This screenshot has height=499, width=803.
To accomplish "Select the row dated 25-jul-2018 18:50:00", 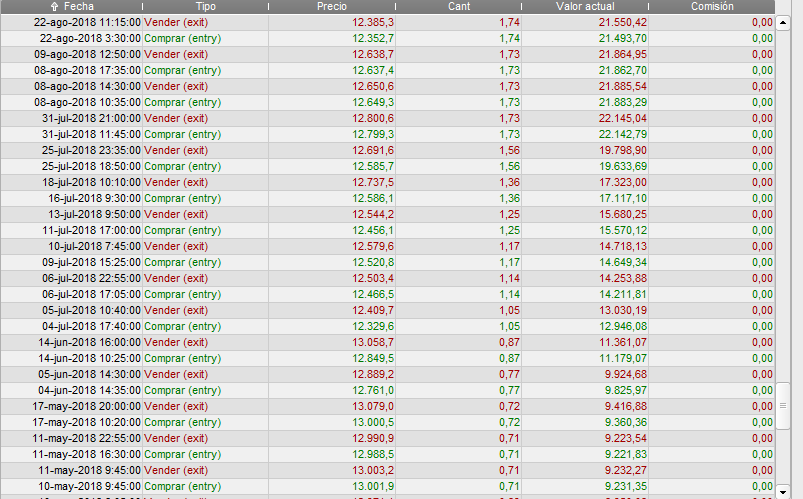I will point(387,167).
